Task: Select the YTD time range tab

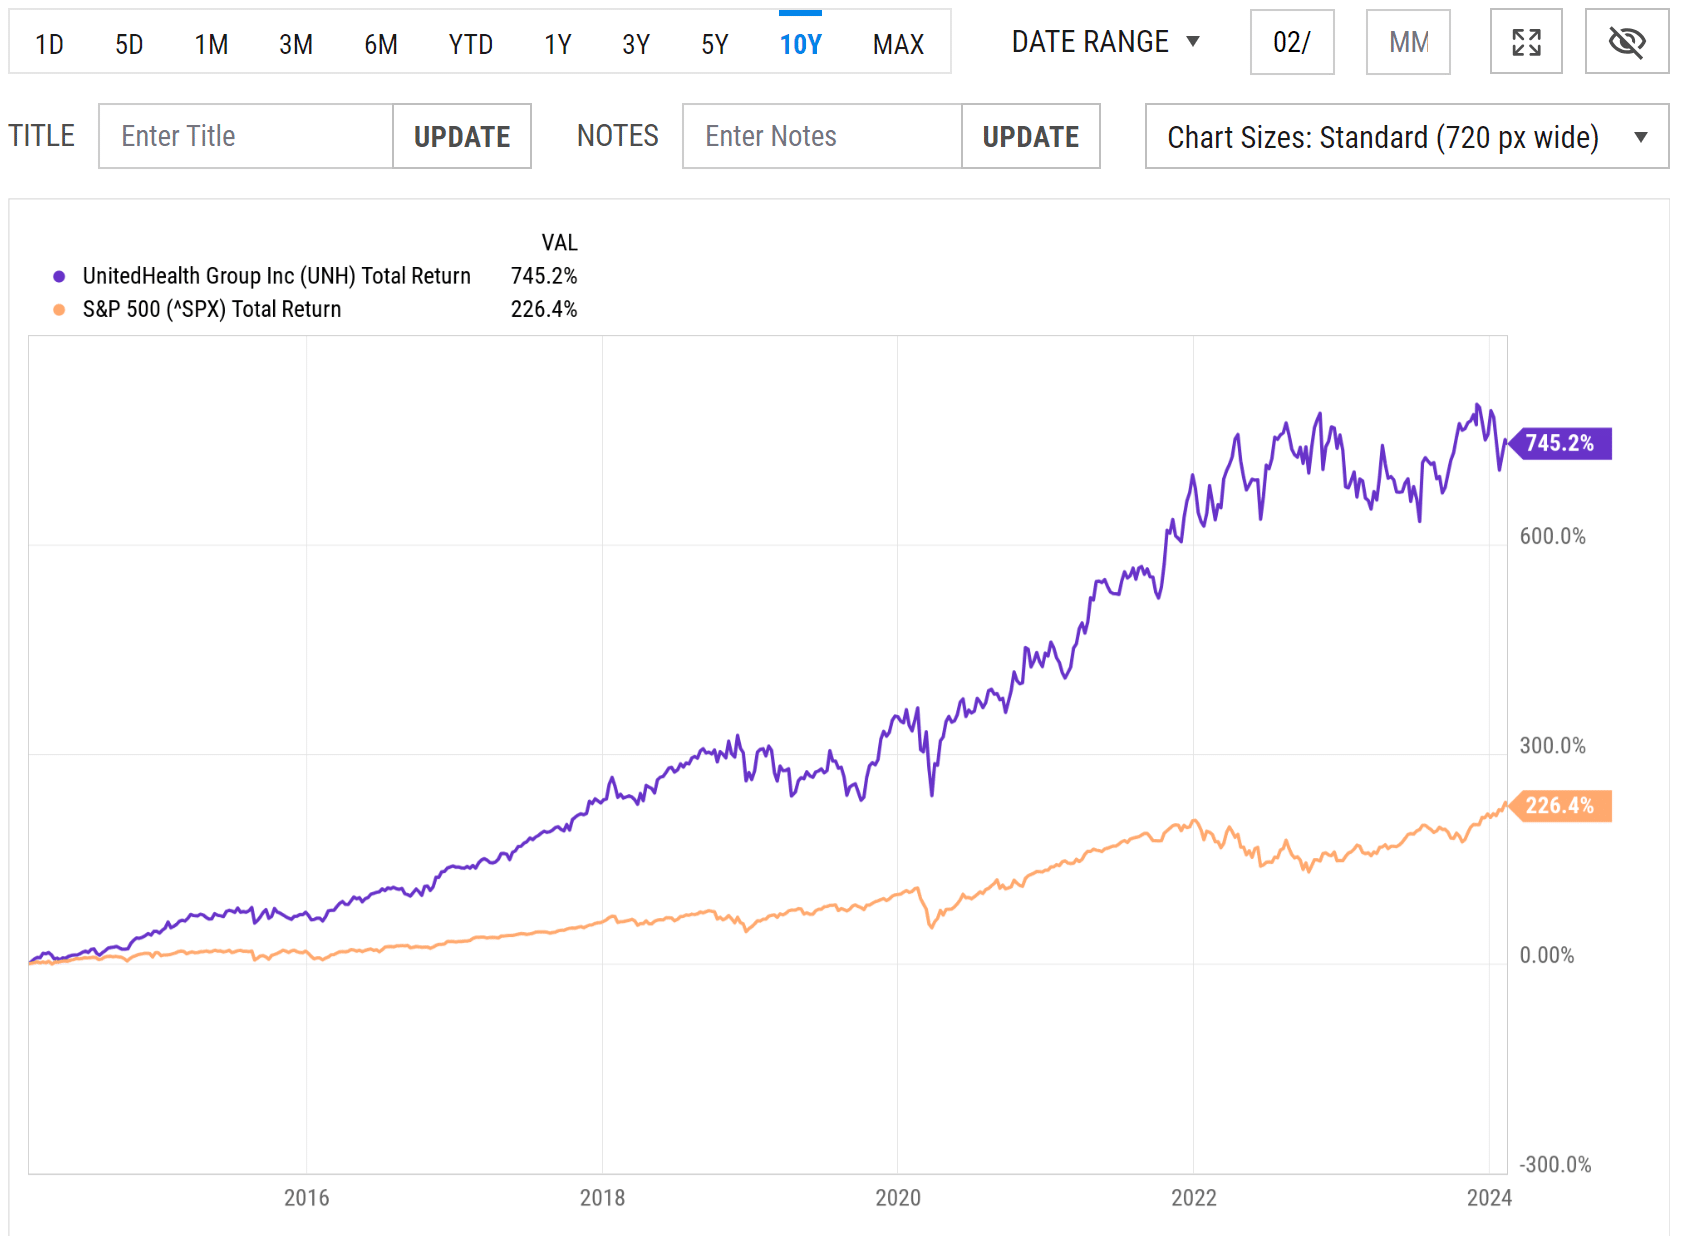Action: pos(471,44)
